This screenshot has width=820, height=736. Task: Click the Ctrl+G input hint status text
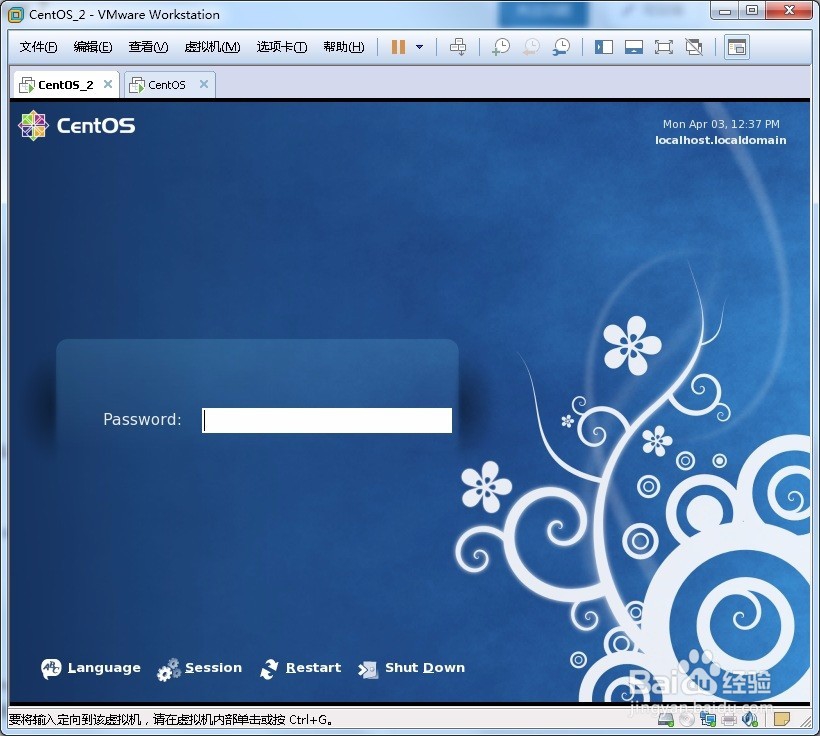(171, 720)
